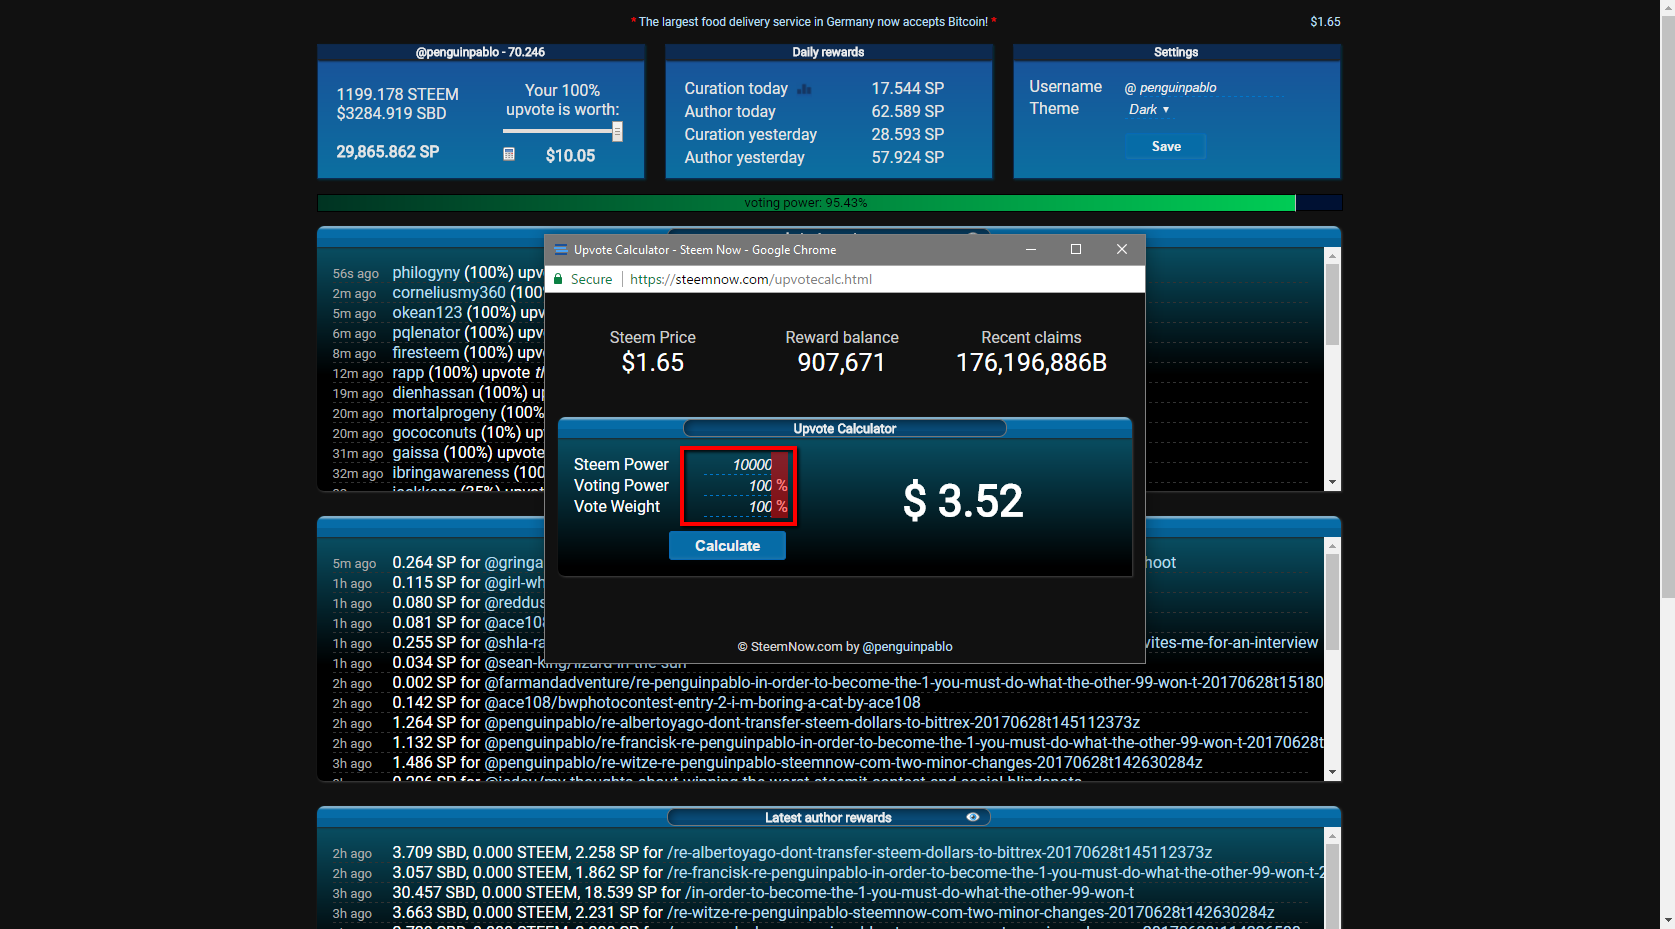The height and width of the screenshot is (929, 1675).
Task: Click the Latest author rewards header label
Action: tap(828, 818)
